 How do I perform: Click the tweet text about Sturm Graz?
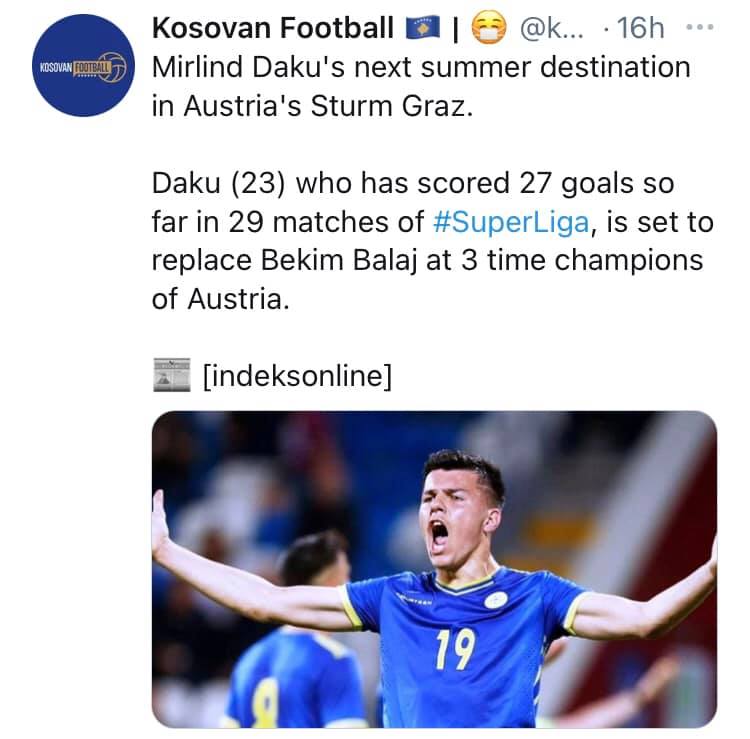[x=421, y=86]
